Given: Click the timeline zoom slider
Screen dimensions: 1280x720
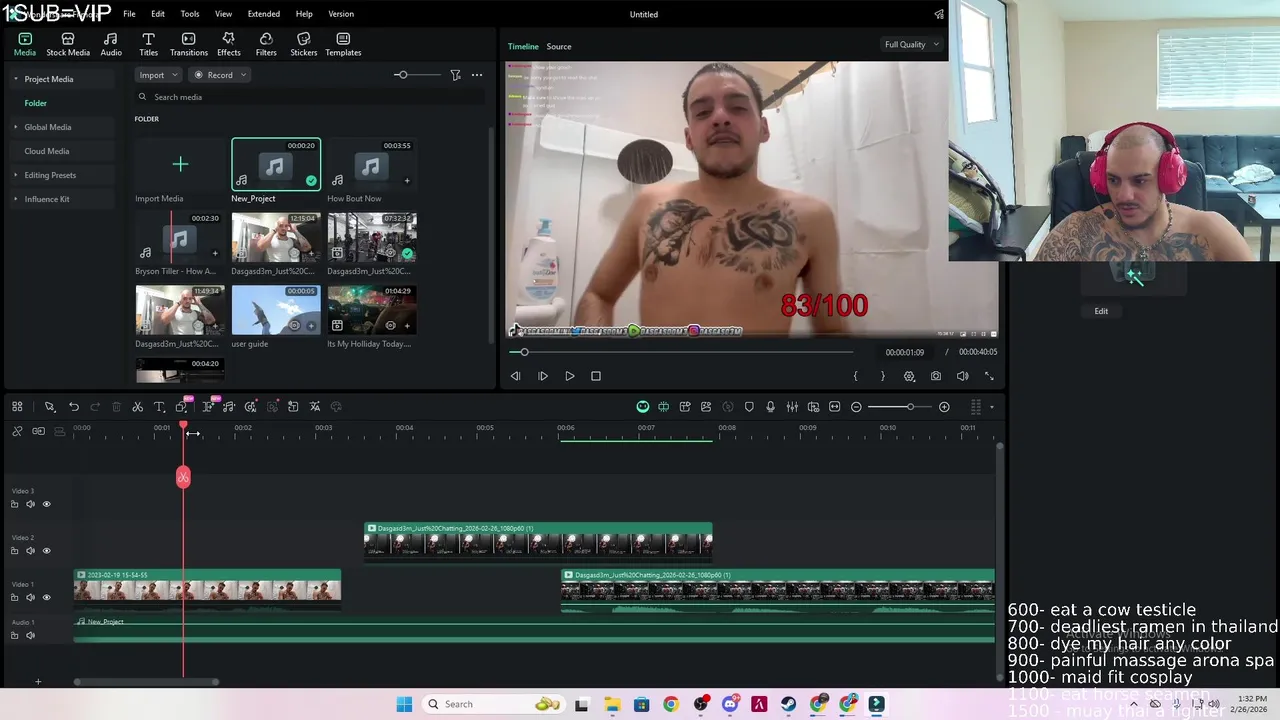Looking at the screenshot, I should 900,407.
